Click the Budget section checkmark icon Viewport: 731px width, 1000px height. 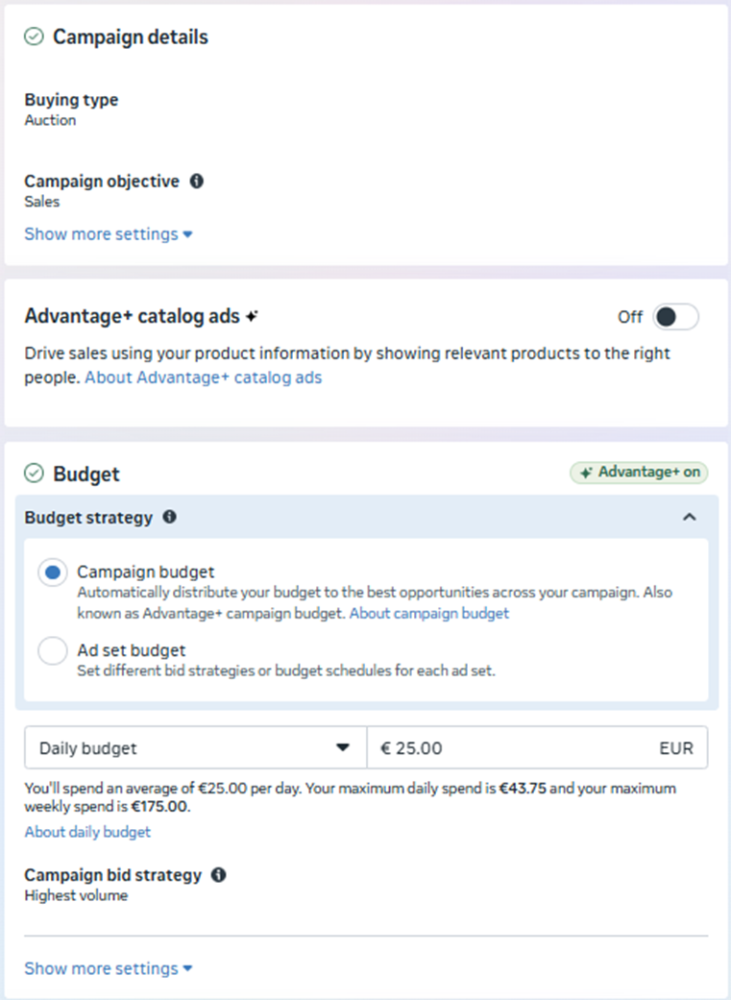34,473
